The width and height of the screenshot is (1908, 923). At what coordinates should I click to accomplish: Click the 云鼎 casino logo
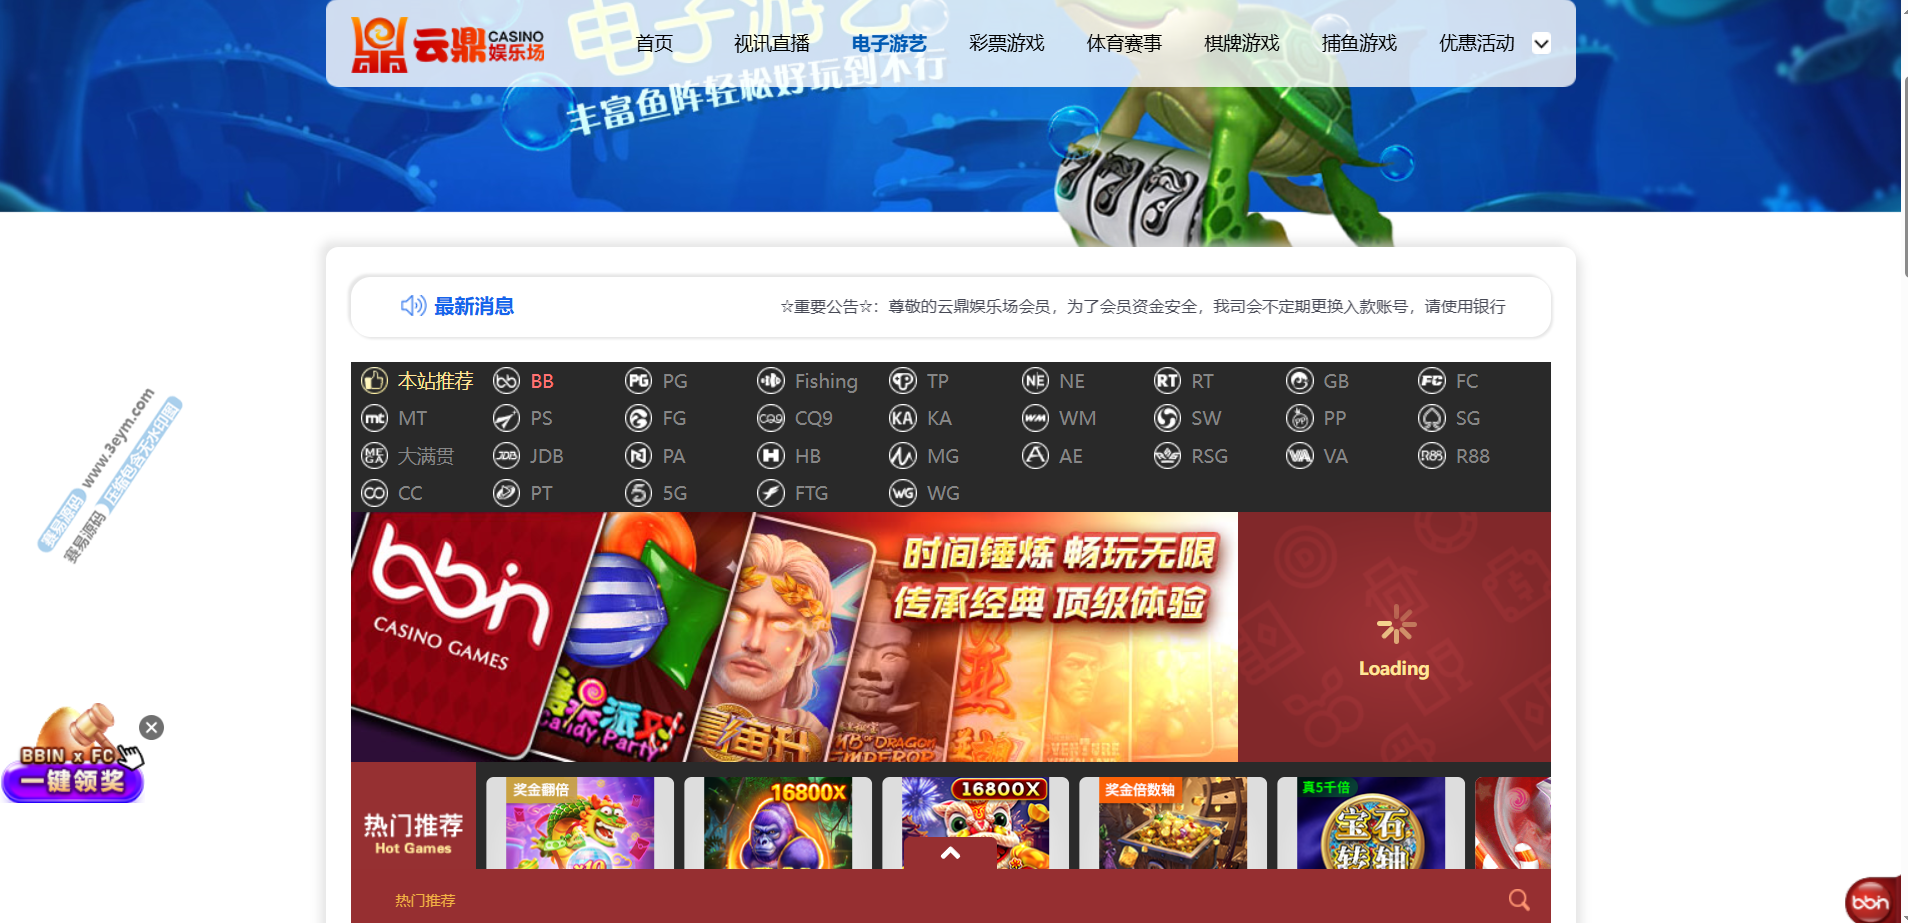pyautogui.click(x=447, y=44)
